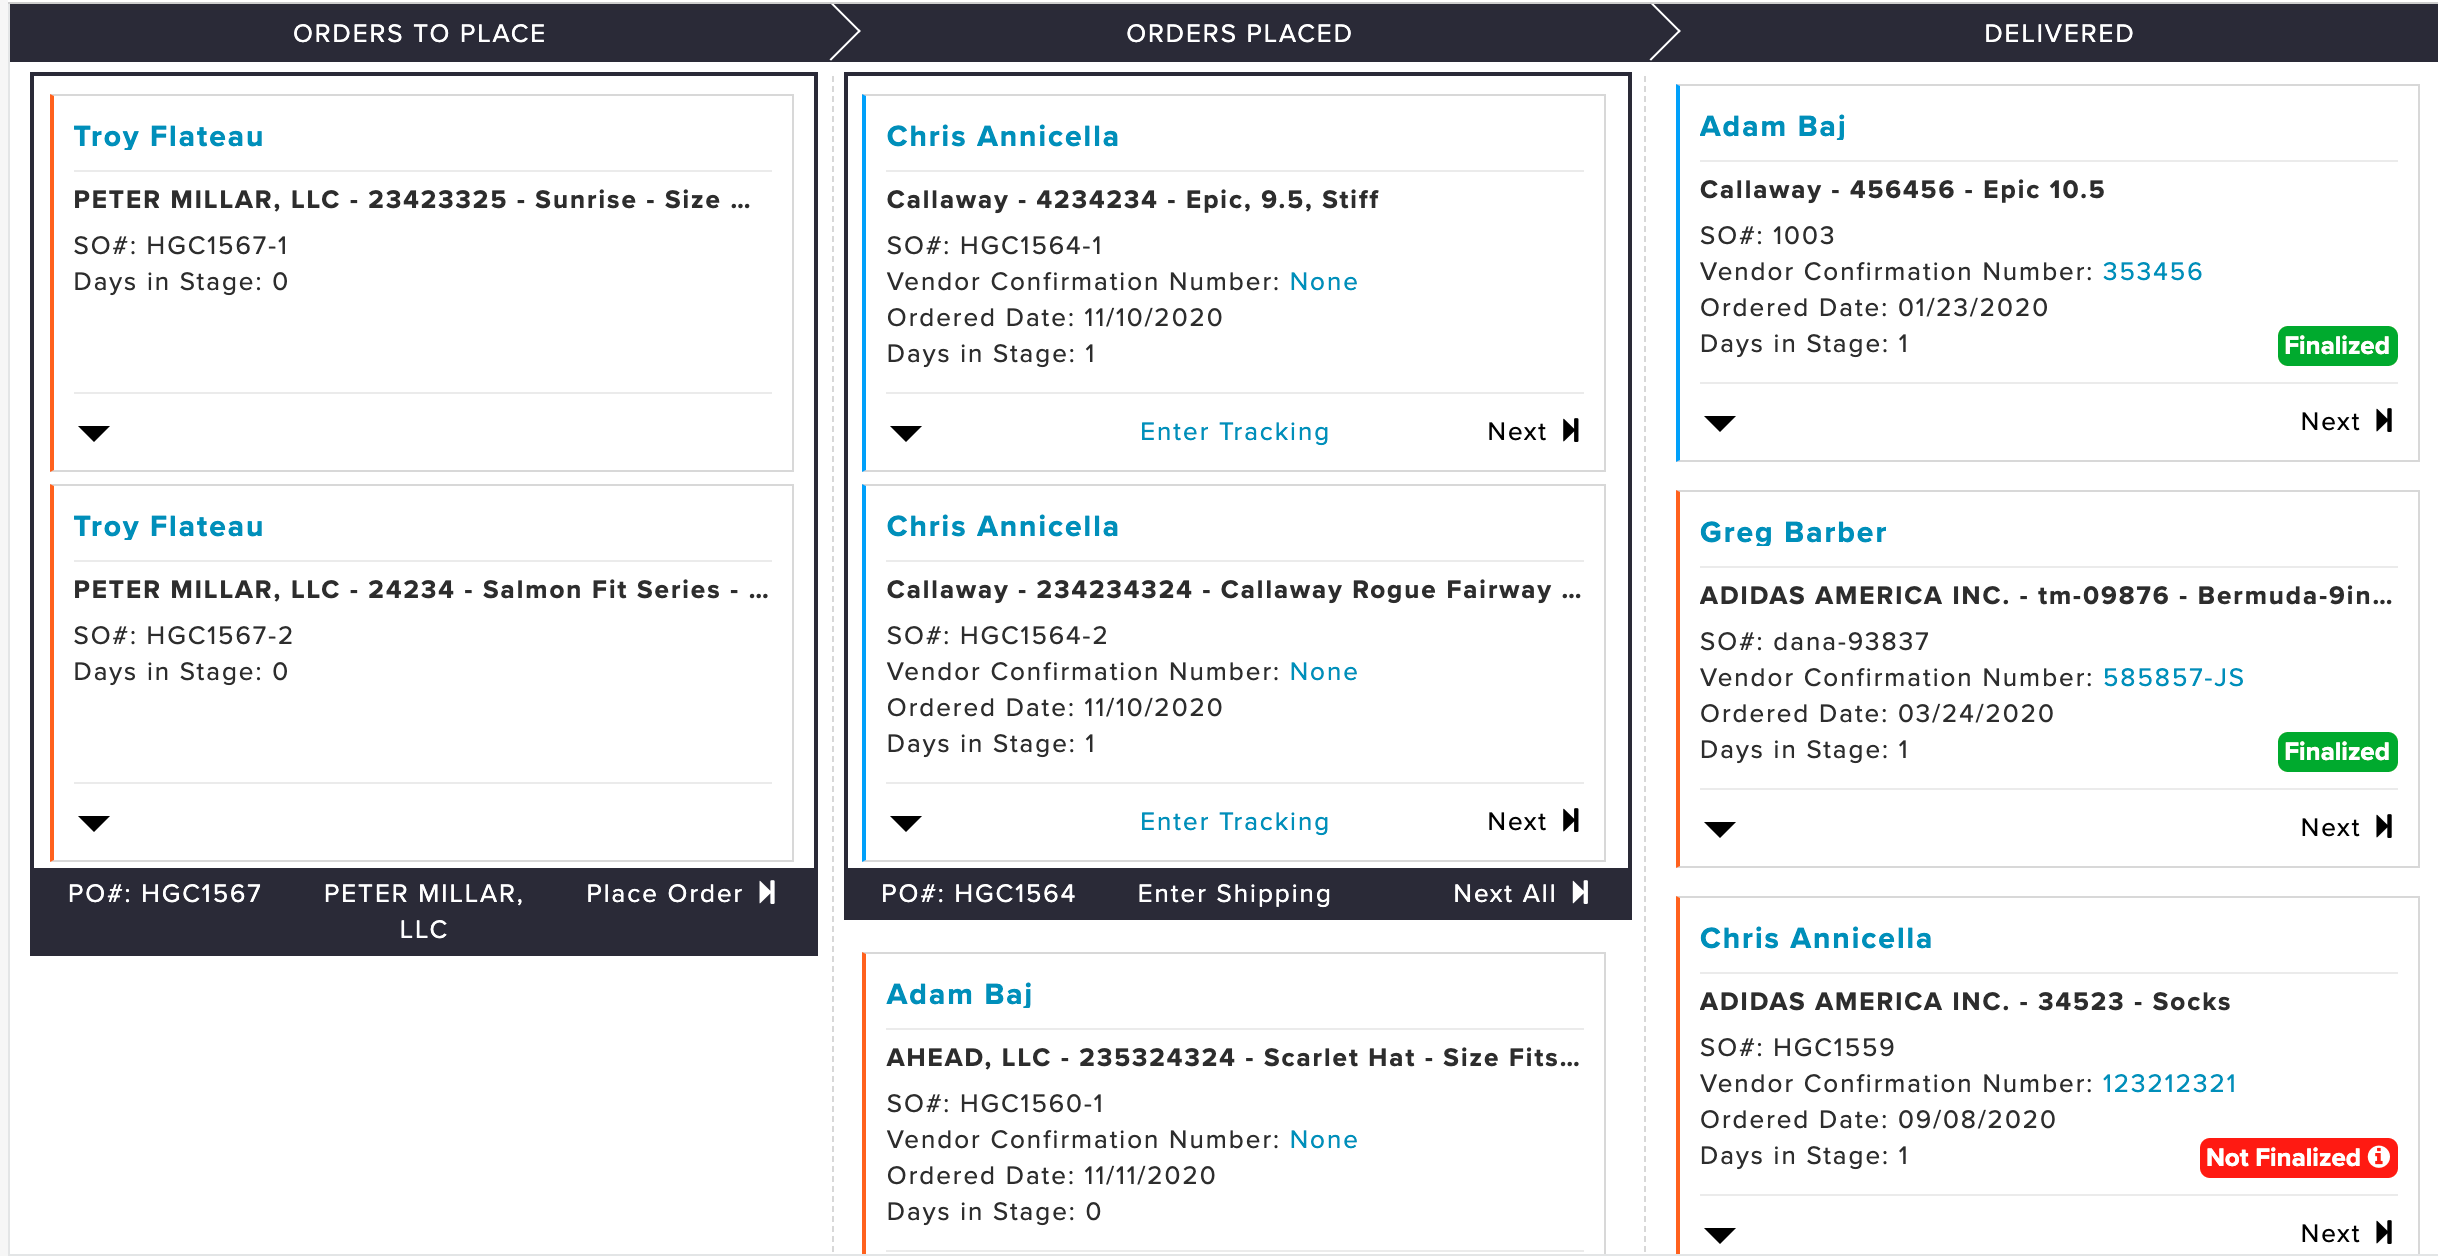The height and width of the screenshot is (1256, 2438).
Task: Click Finalized badge on Adam Baj card
Action: [x=2337, y=346]
